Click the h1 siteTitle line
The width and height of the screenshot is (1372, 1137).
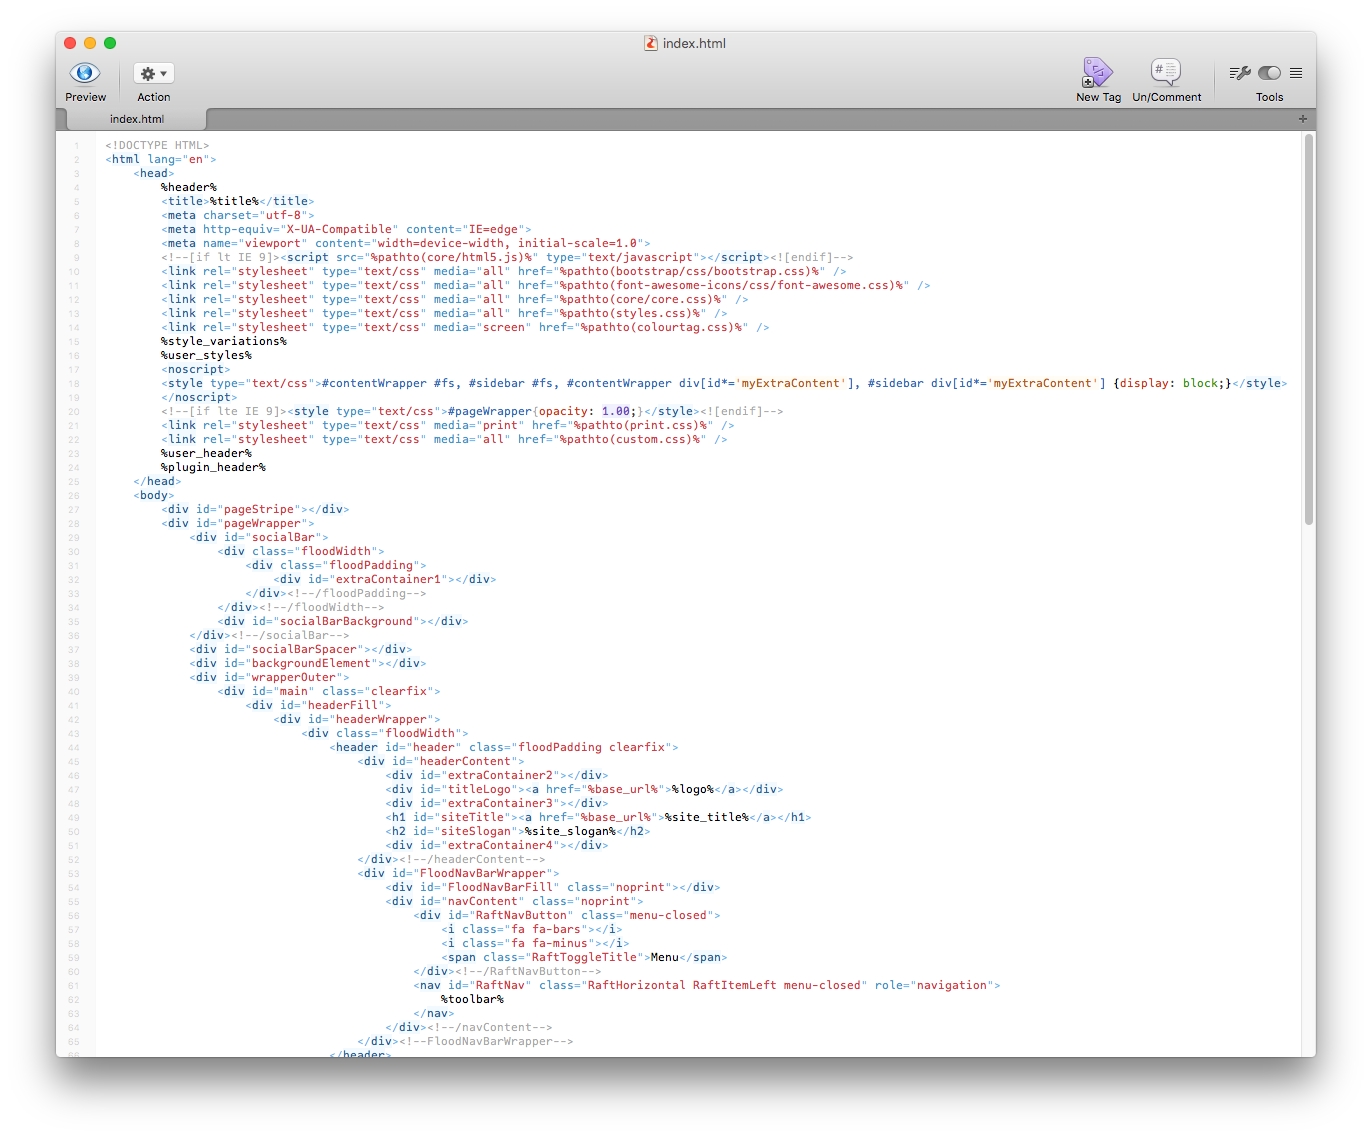pyautogui.click(x=598, y=817)
